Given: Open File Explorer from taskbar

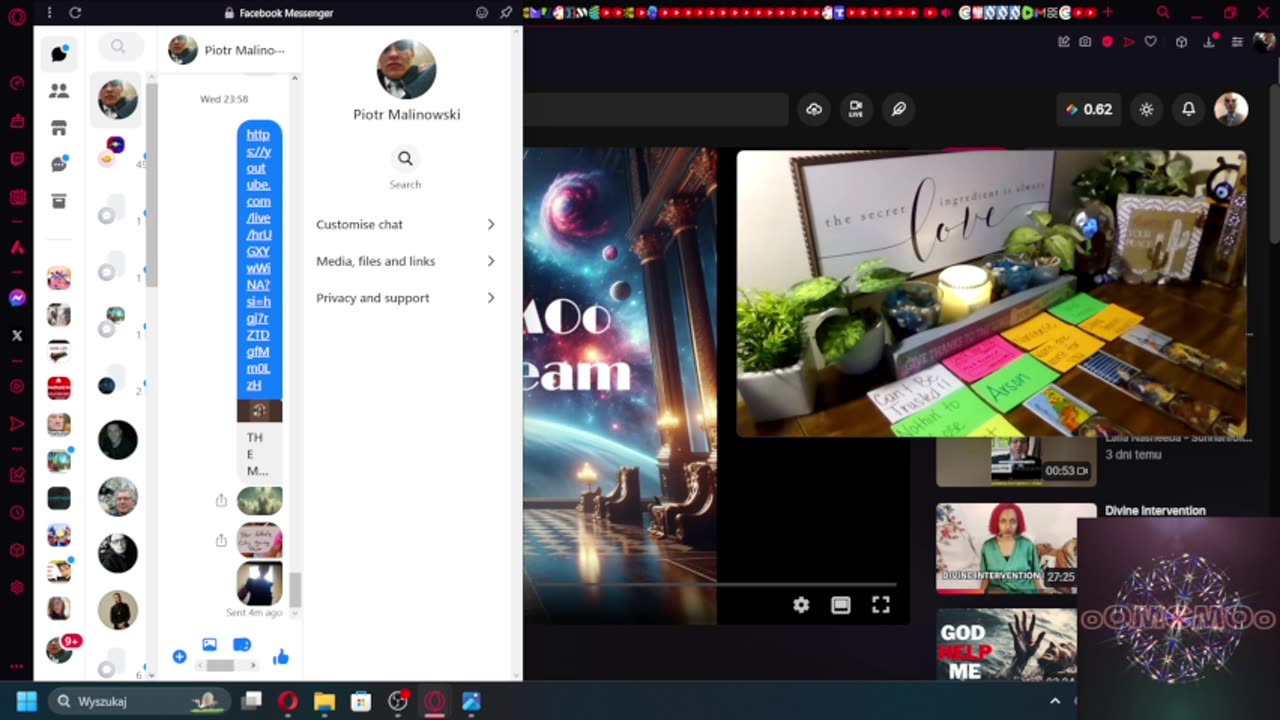Looking at the screenshot, I should [324, 701].
